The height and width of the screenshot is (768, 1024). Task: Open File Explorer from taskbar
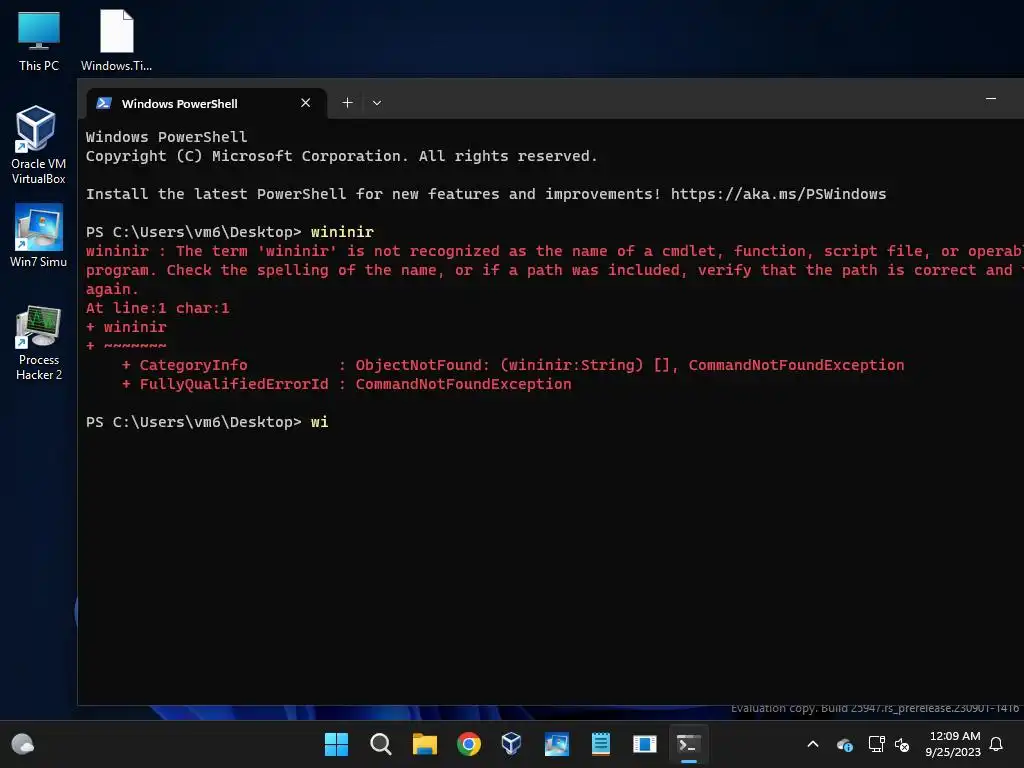[x=424, y=744]
